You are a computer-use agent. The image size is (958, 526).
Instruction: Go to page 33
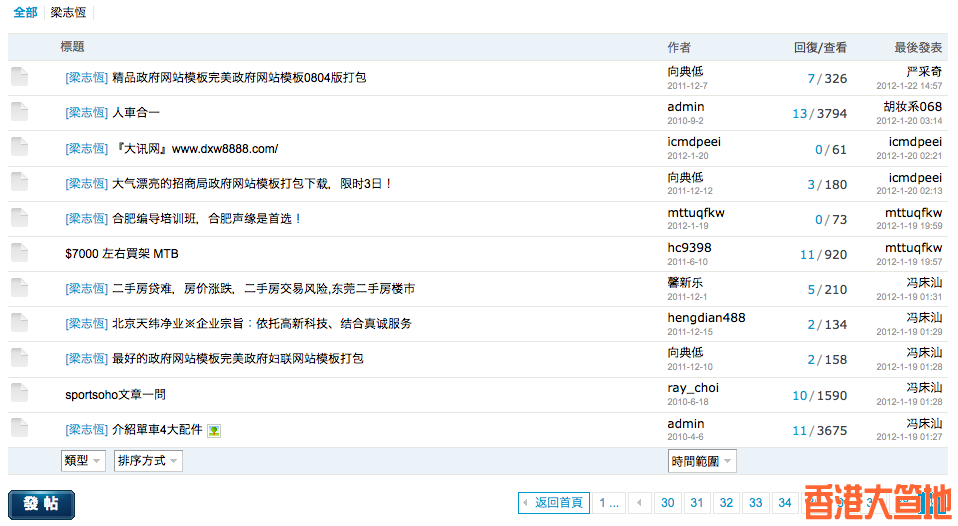point(756,503)
